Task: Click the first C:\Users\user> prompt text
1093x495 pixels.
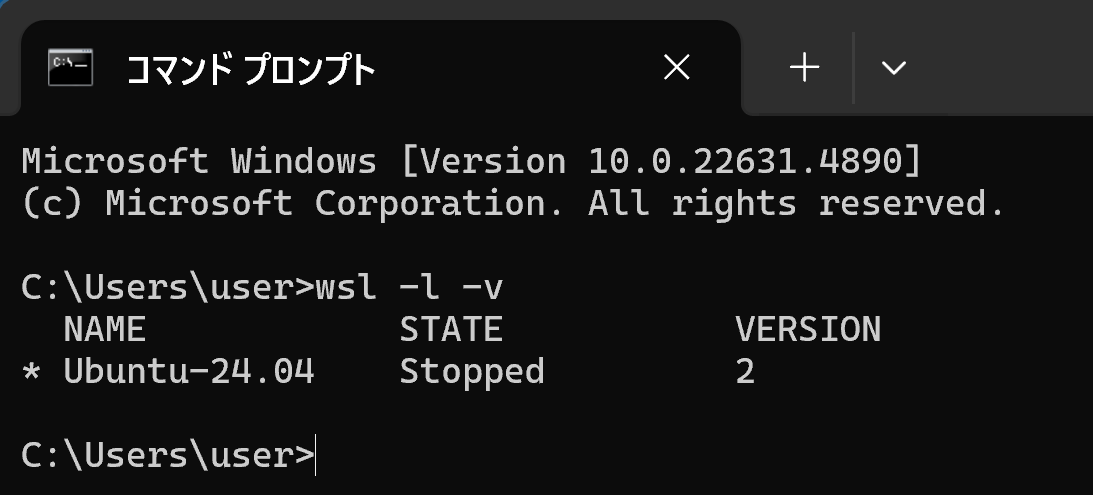Action: click(168, 287)
